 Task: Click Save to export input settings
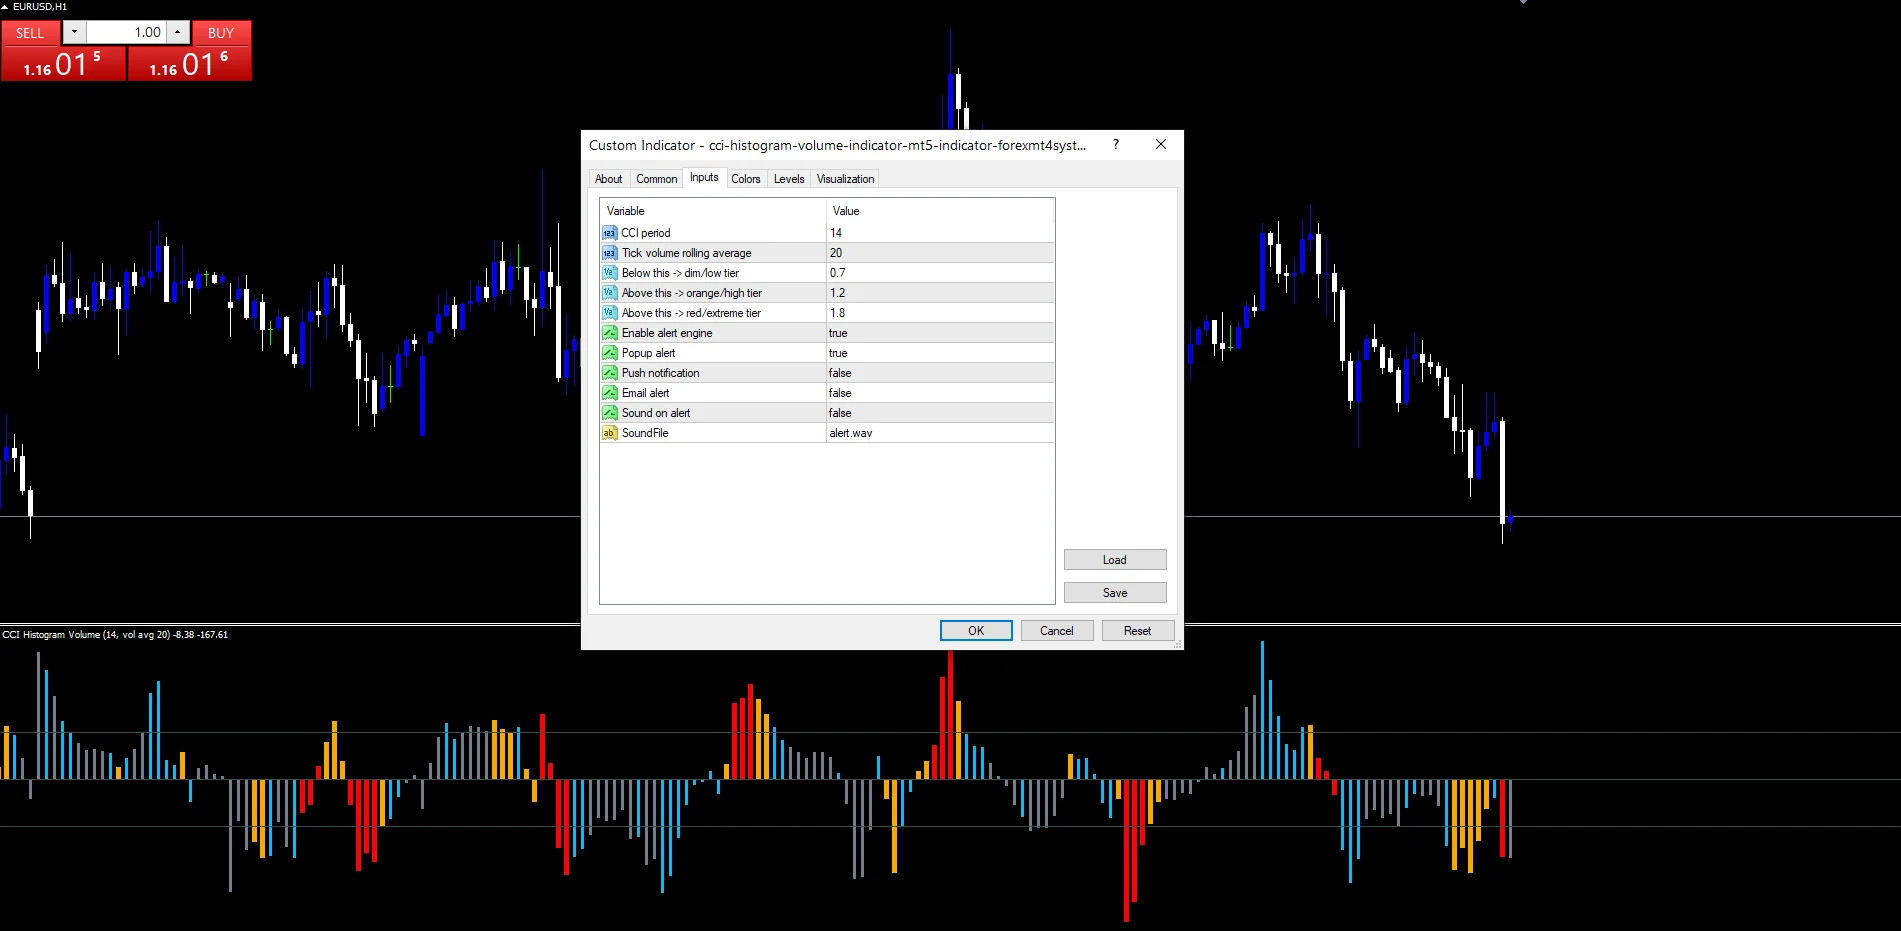(x=1115, y=593)
